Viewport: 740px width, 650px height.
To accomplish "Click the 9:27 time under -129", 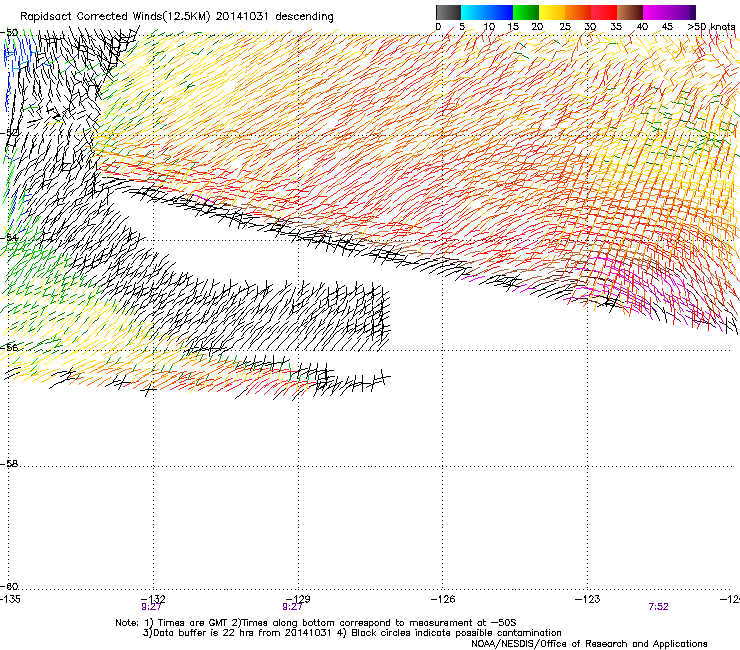I will [x=292, y=607].
